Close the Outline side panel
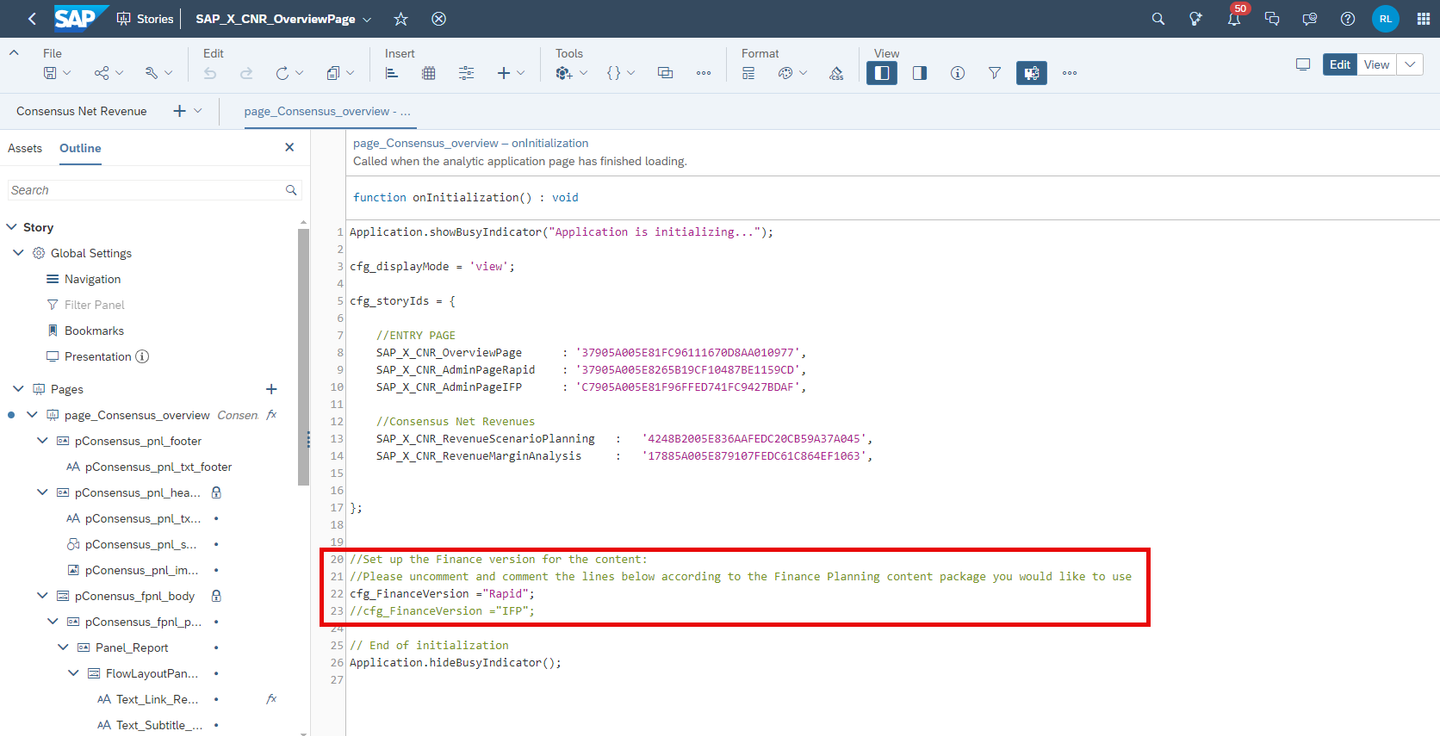The image size is (1440, 736). pos(290,147)
